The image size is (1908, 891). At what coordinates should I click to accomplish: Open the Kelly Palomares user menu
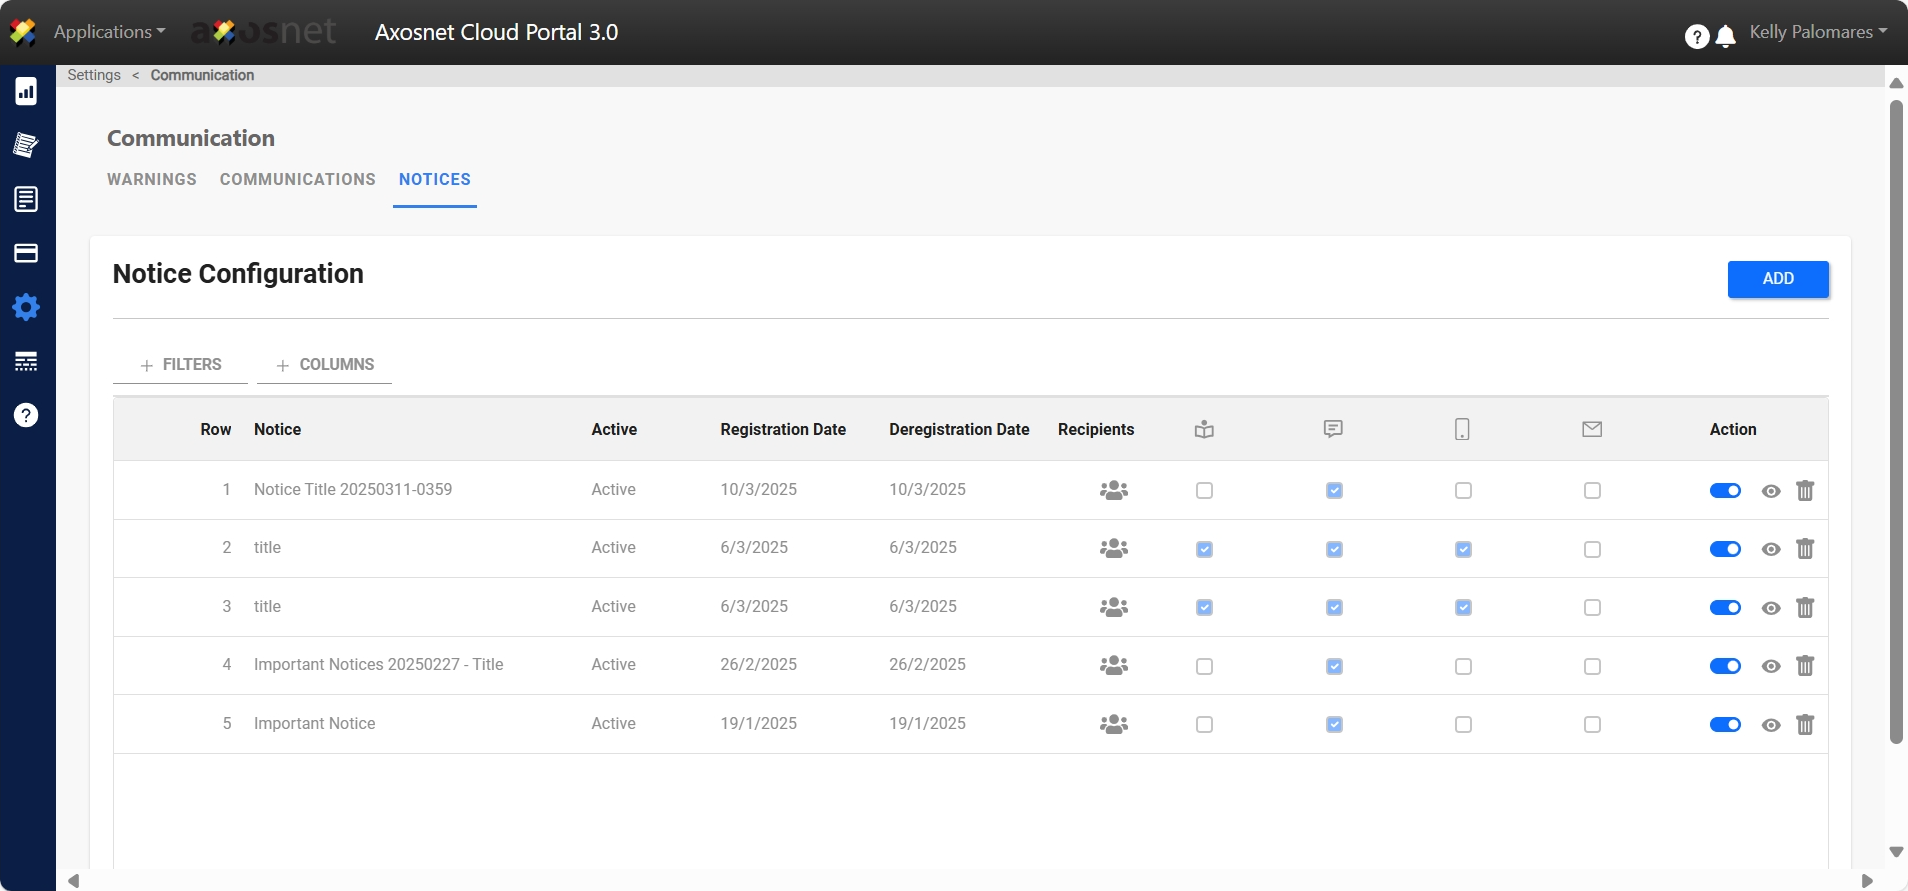[x=1817, y=32]
